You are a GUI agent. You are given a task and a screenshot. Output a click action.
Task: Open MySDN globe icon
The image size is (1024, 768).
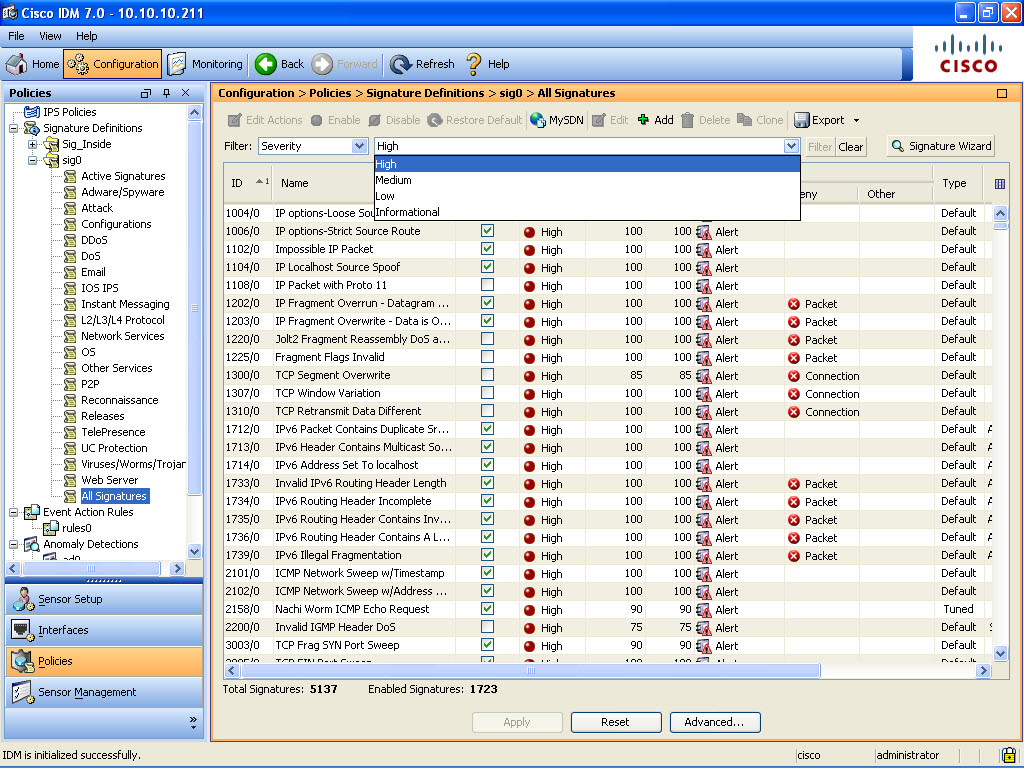537,120
